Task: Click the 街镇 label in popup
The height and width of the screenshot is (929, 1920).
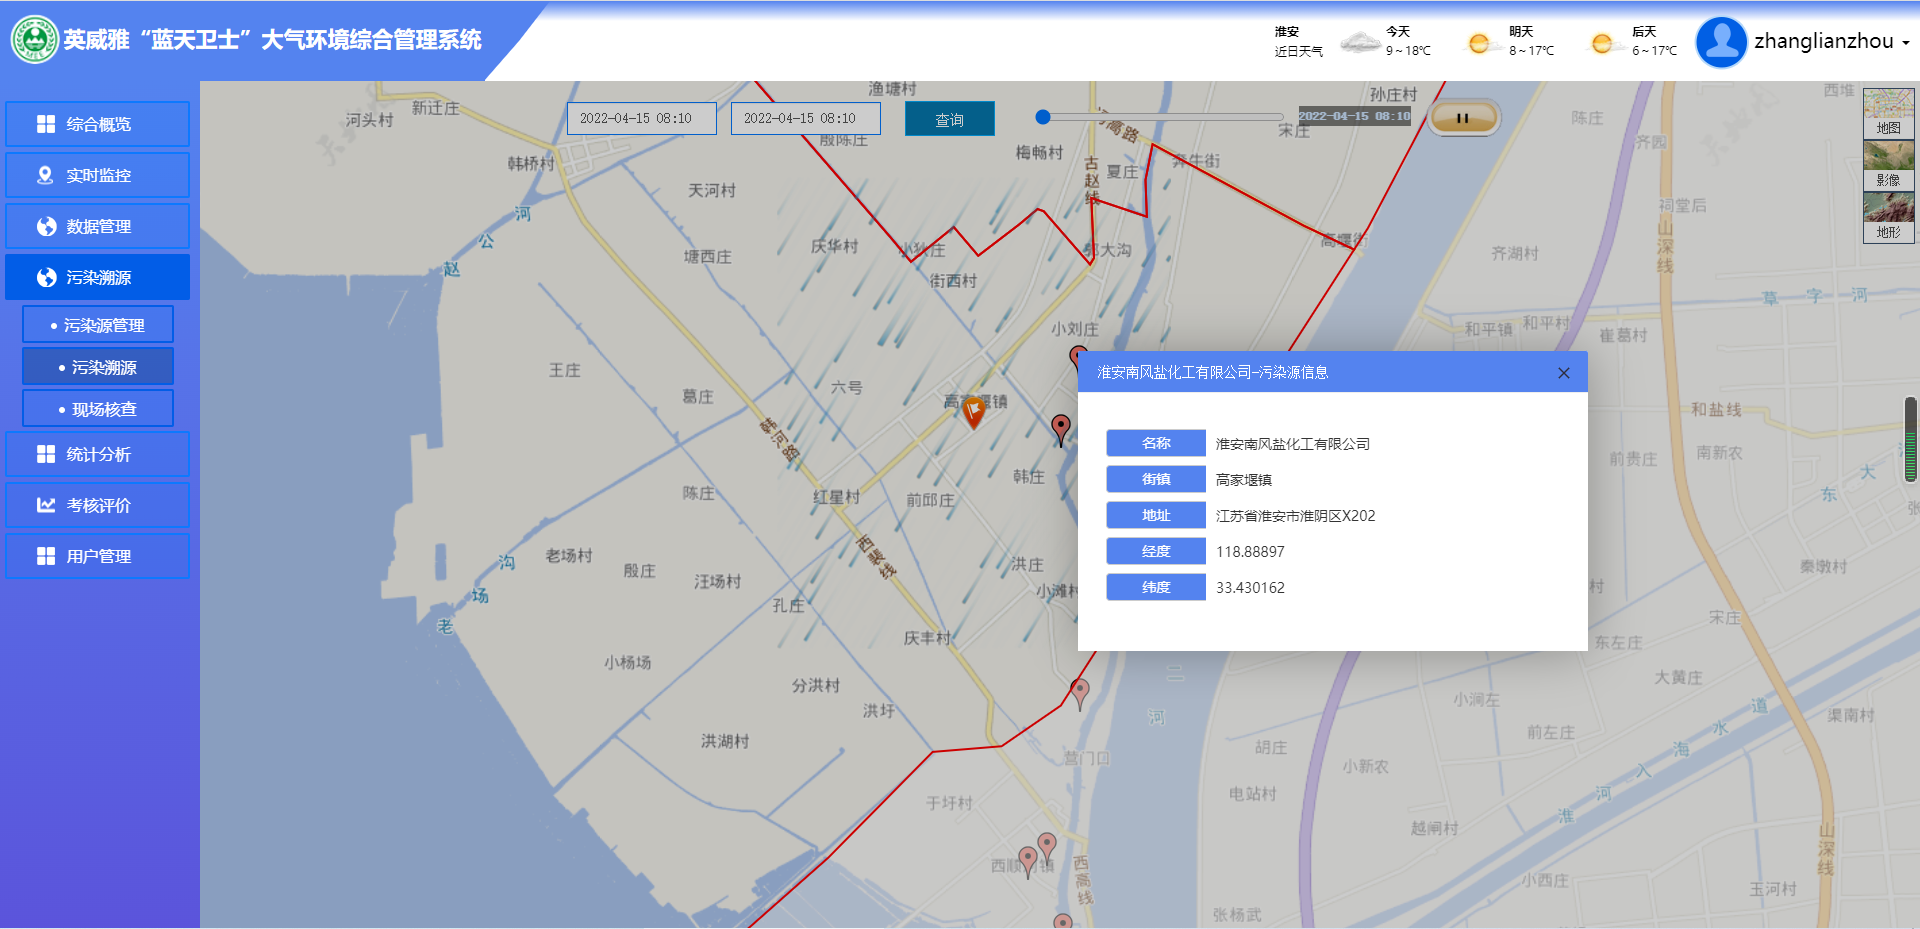Action: pos(1156,479)
